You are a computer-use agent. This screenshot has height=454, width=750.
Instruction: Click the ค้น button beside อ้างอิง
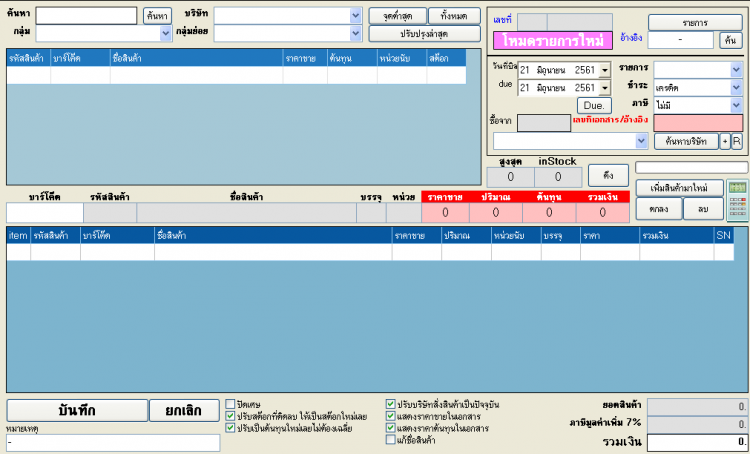click(730, 40)
